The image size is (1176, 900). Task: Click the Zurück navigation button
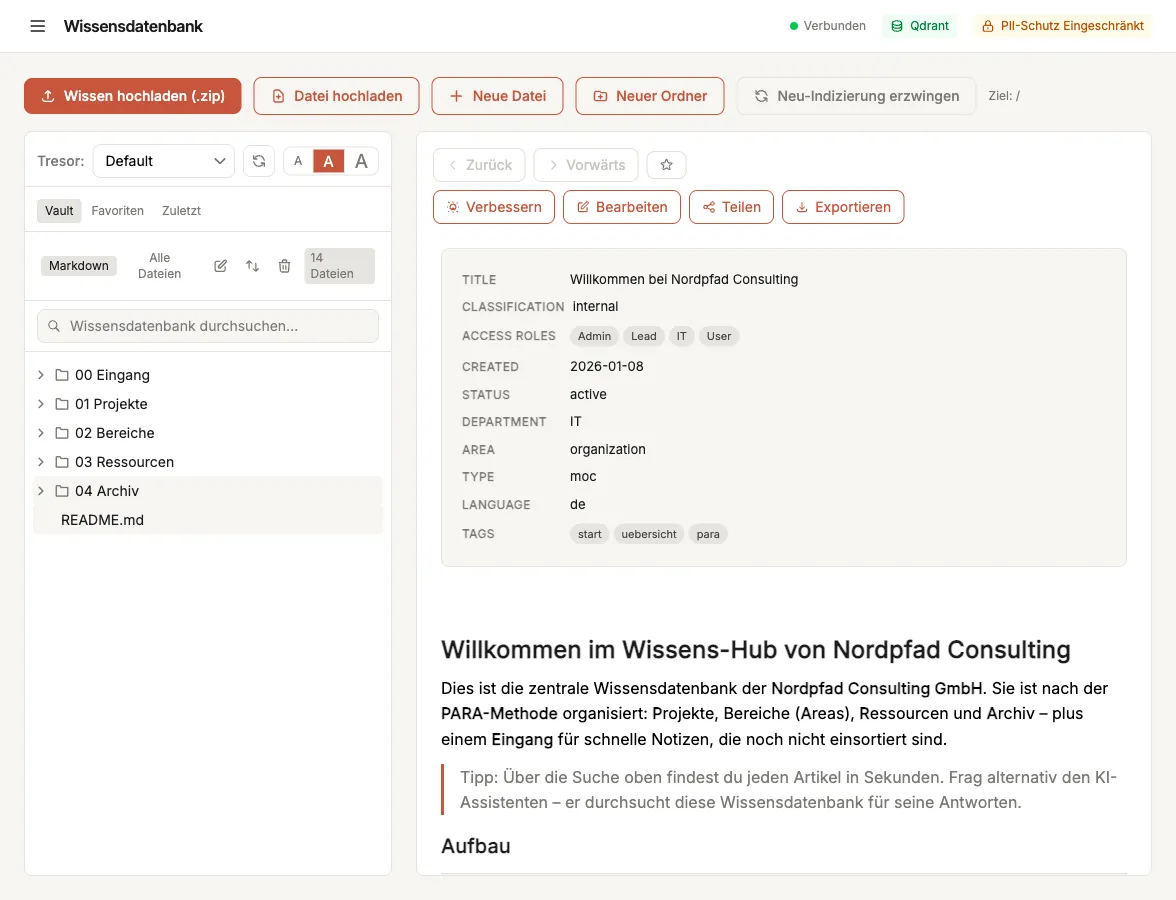click(x=479, y=165)
